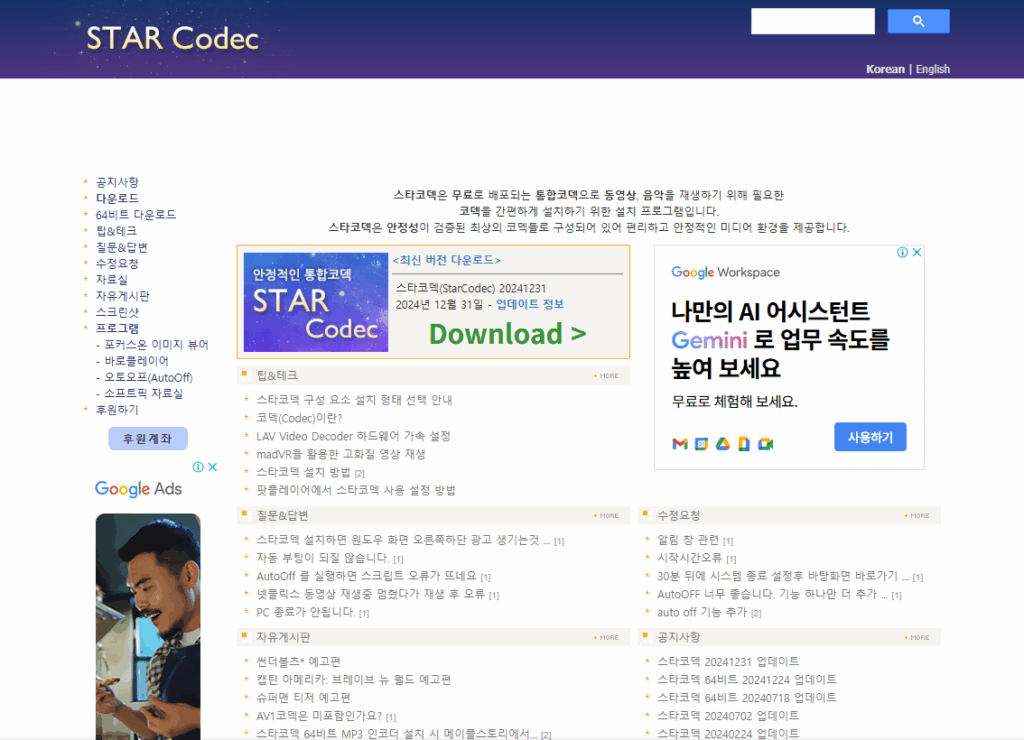Switch language to English
This screenshot has height=740, width=1024.
point(933,69)
